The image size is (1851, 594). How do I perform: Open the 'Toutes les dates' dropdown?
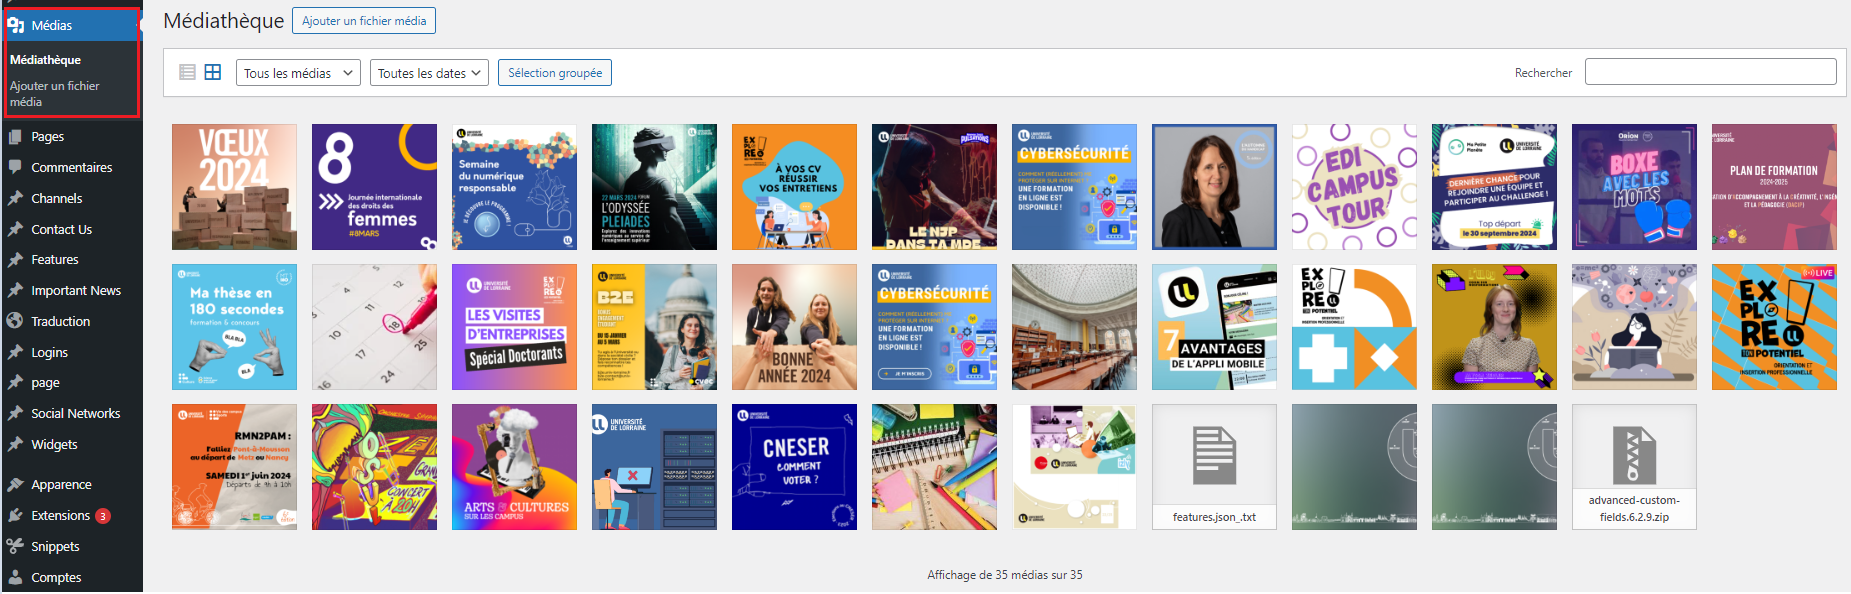429,73
